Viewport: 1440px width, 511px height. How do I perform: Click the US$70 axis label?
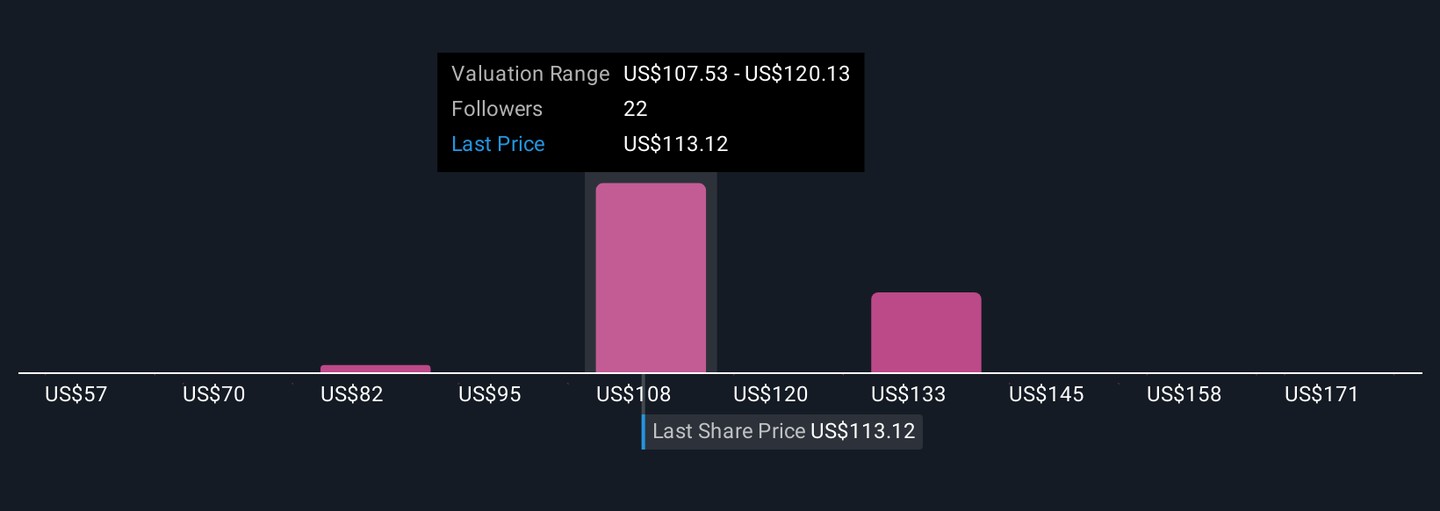click(214, 394)
